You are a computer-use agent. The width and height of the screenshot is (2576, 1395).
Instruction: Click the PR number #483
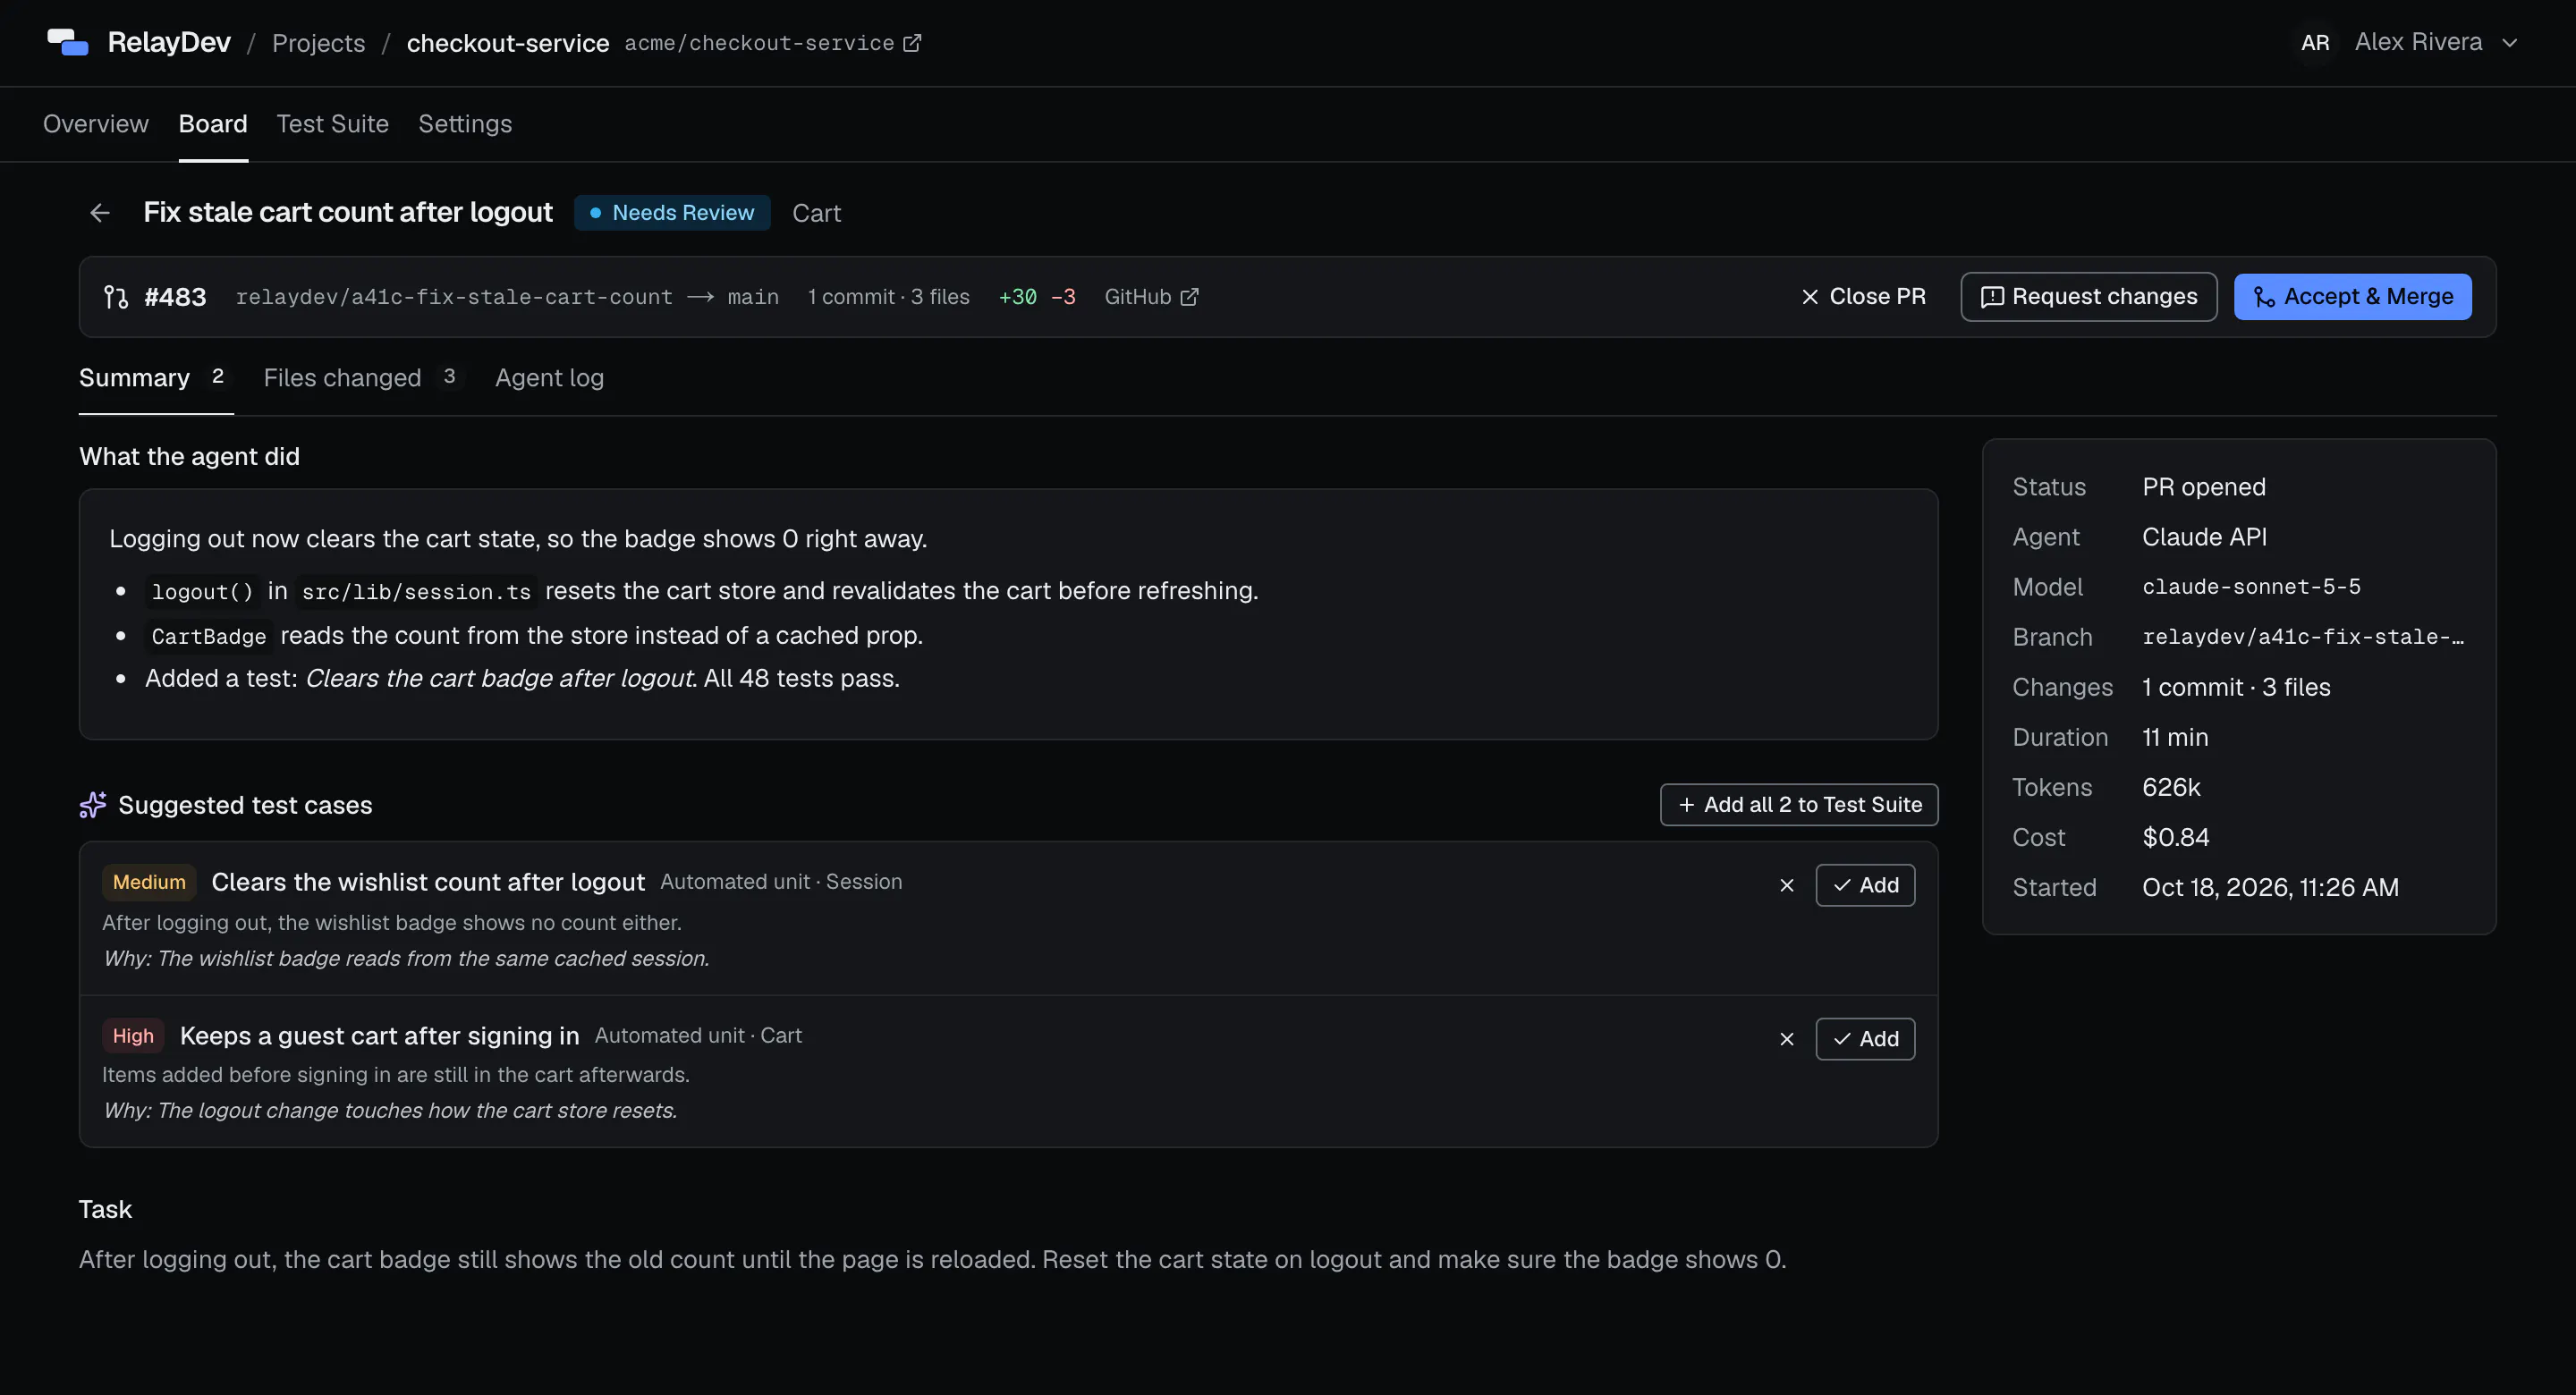[175, 297]
